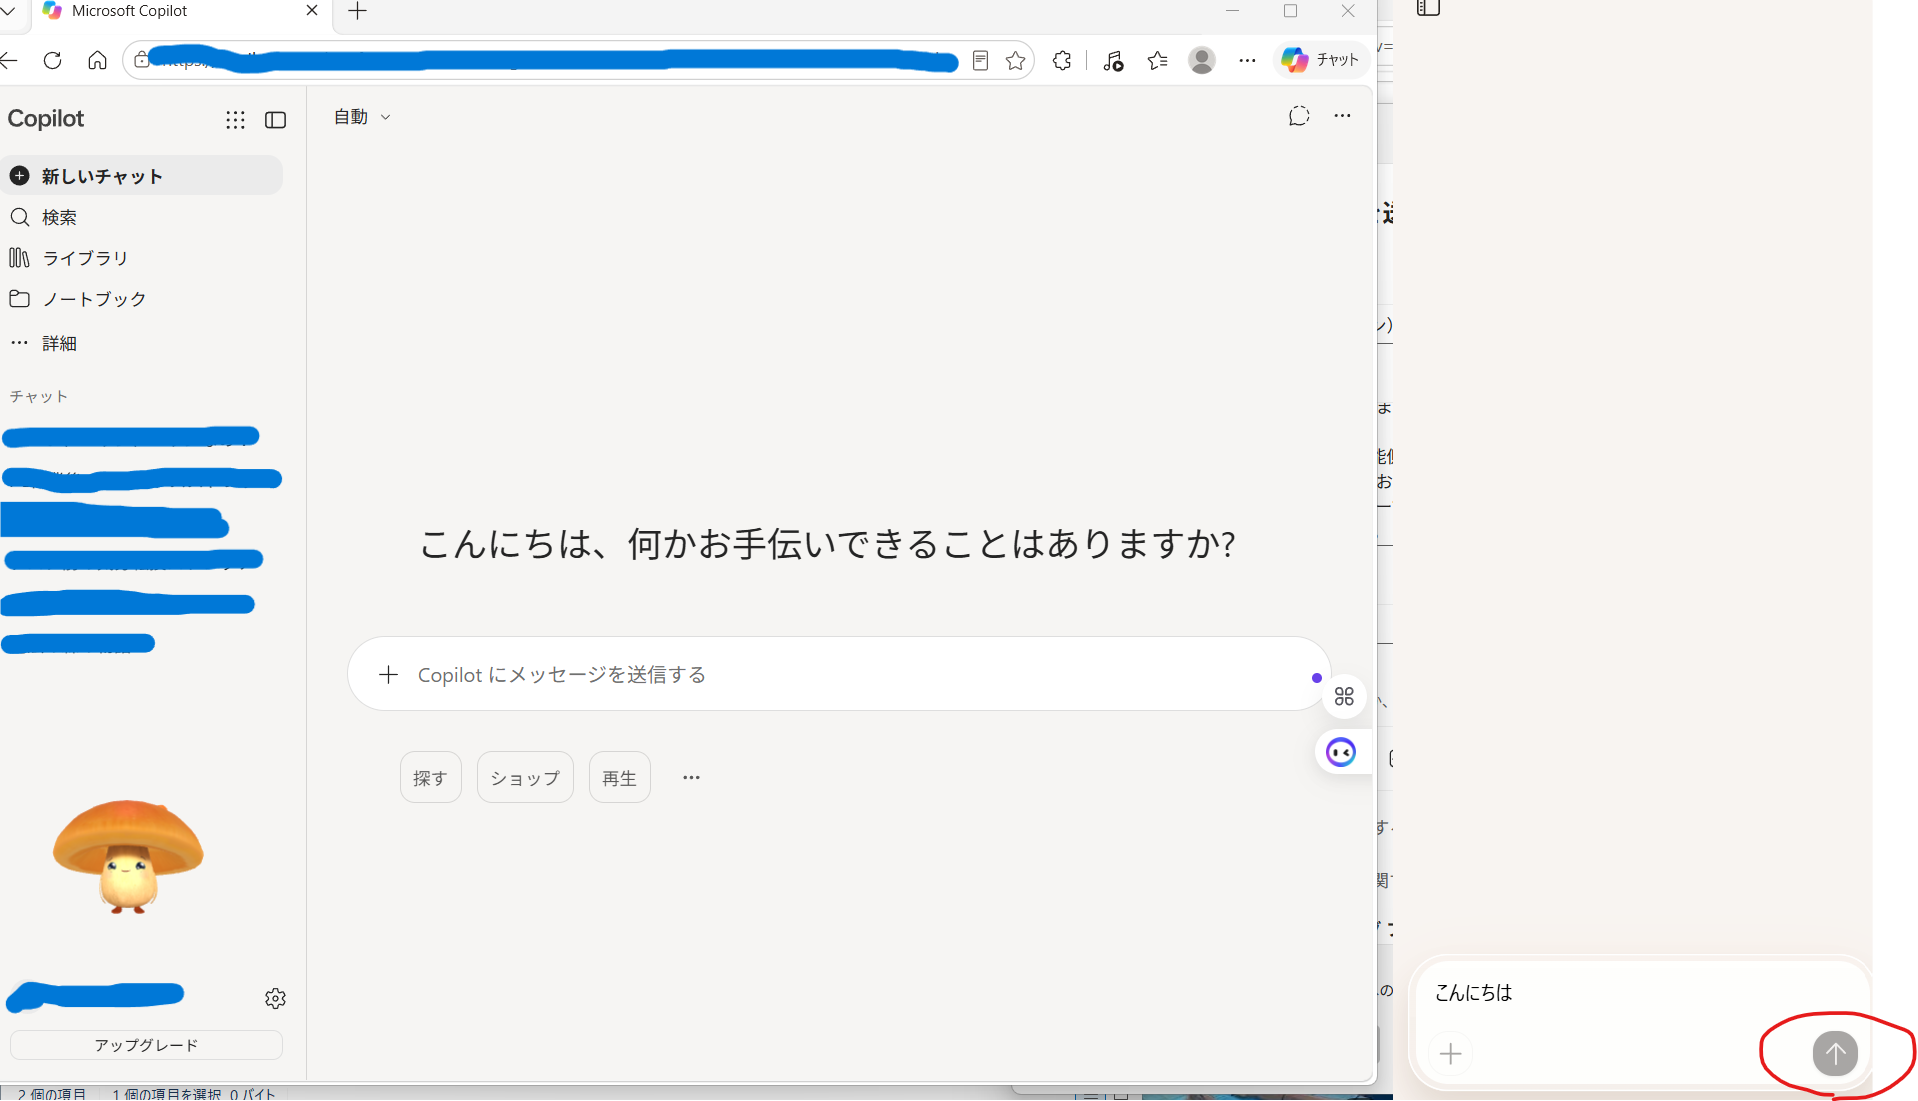Open the Extensions puzzle icon
Screen dimensions: 1918x1101
tap(1062, 61)
